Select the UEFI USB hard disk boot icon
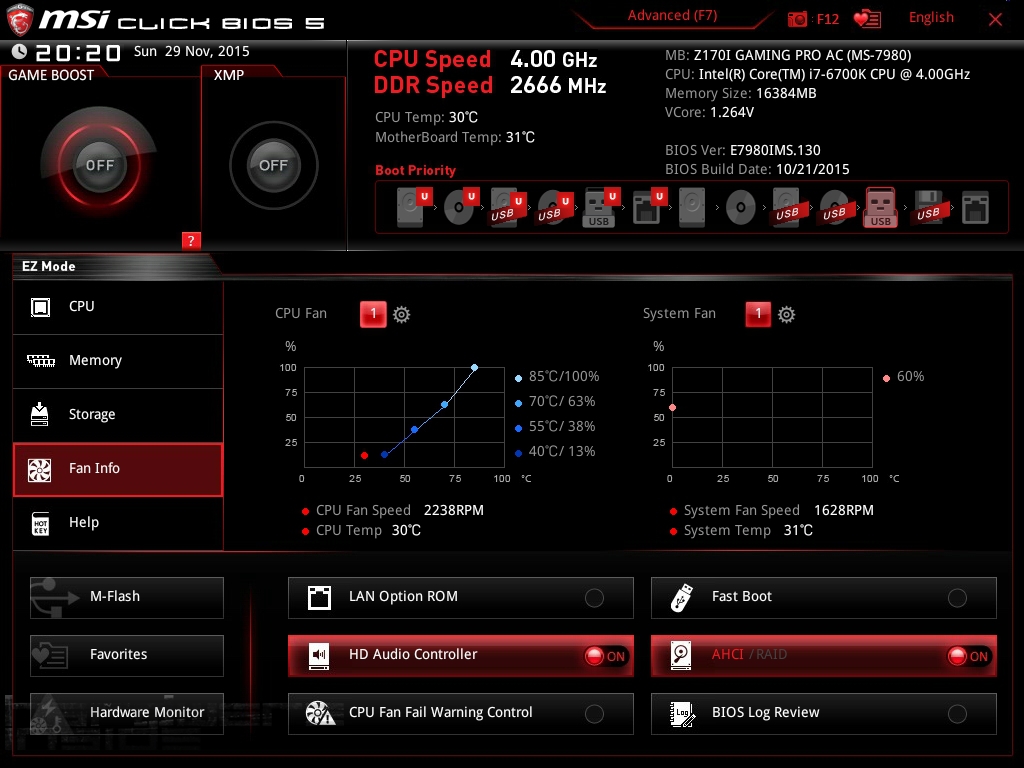This screenshot has width=1024, height=768. (508, 208)
